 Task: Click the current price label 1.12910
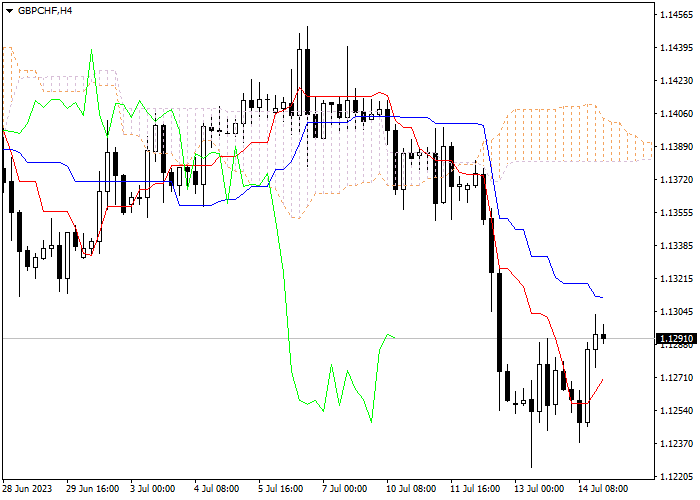coord(676,338)
